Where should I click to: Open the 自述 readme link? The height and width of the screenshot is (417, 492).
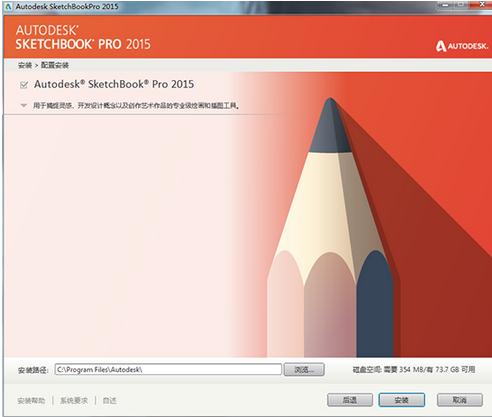109,400
